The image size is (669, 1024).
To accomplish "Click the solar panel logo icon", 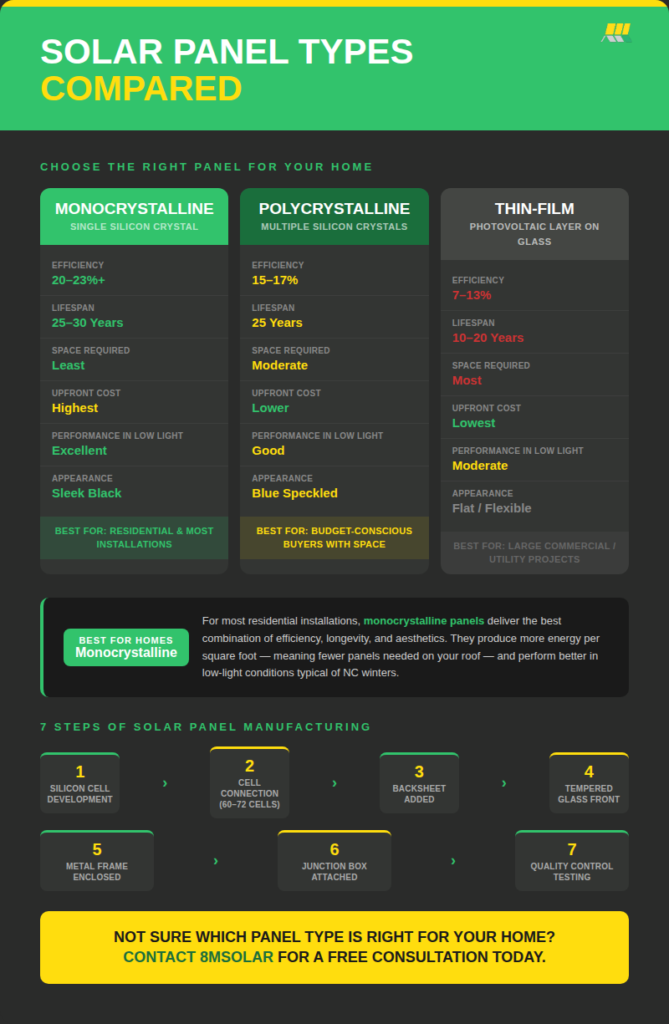I will click(616, 33).
